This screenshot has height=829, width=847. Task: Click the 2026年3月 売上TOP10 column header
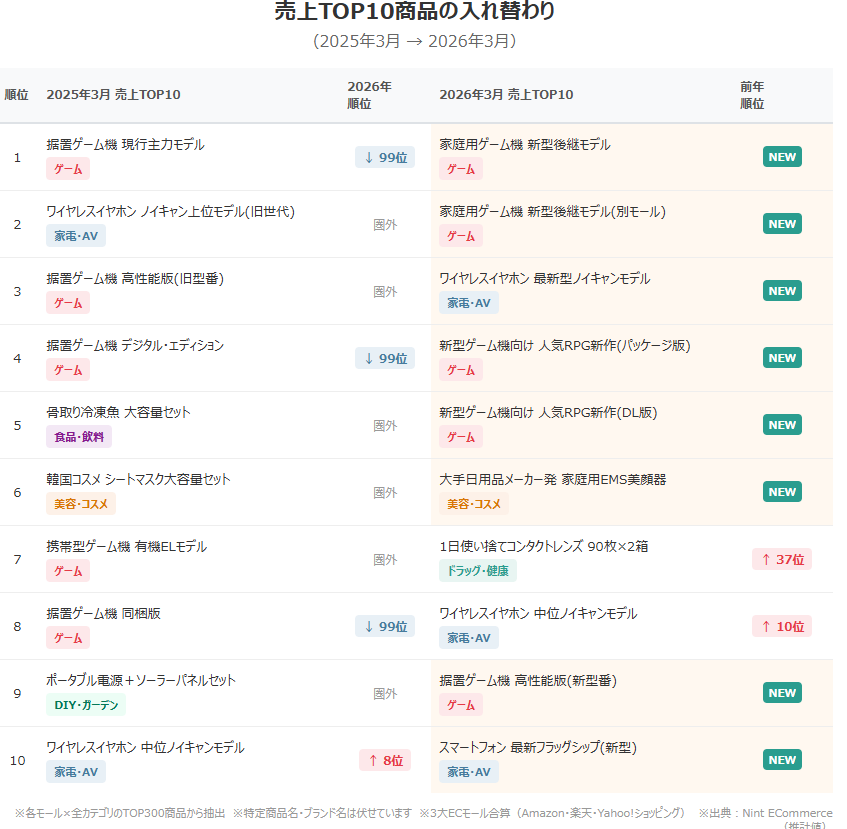pyautogui.click(x=505, y=94)
